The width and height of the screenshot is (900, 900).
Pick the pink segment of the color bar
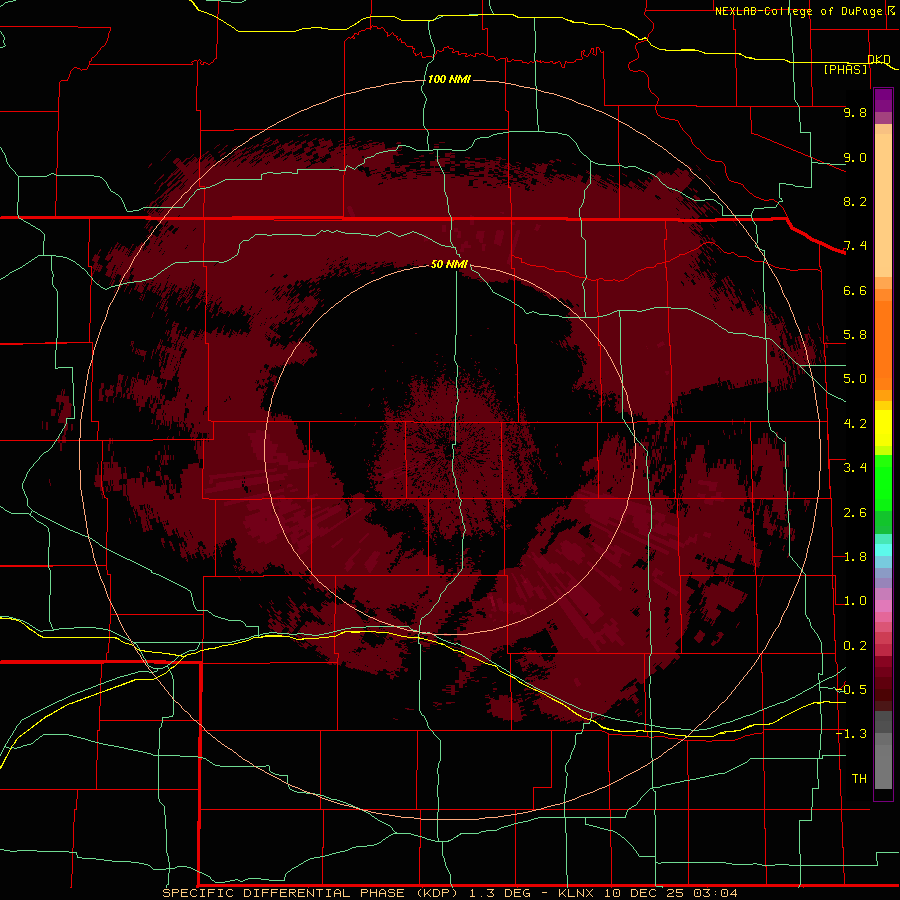[x=883, y=606]
